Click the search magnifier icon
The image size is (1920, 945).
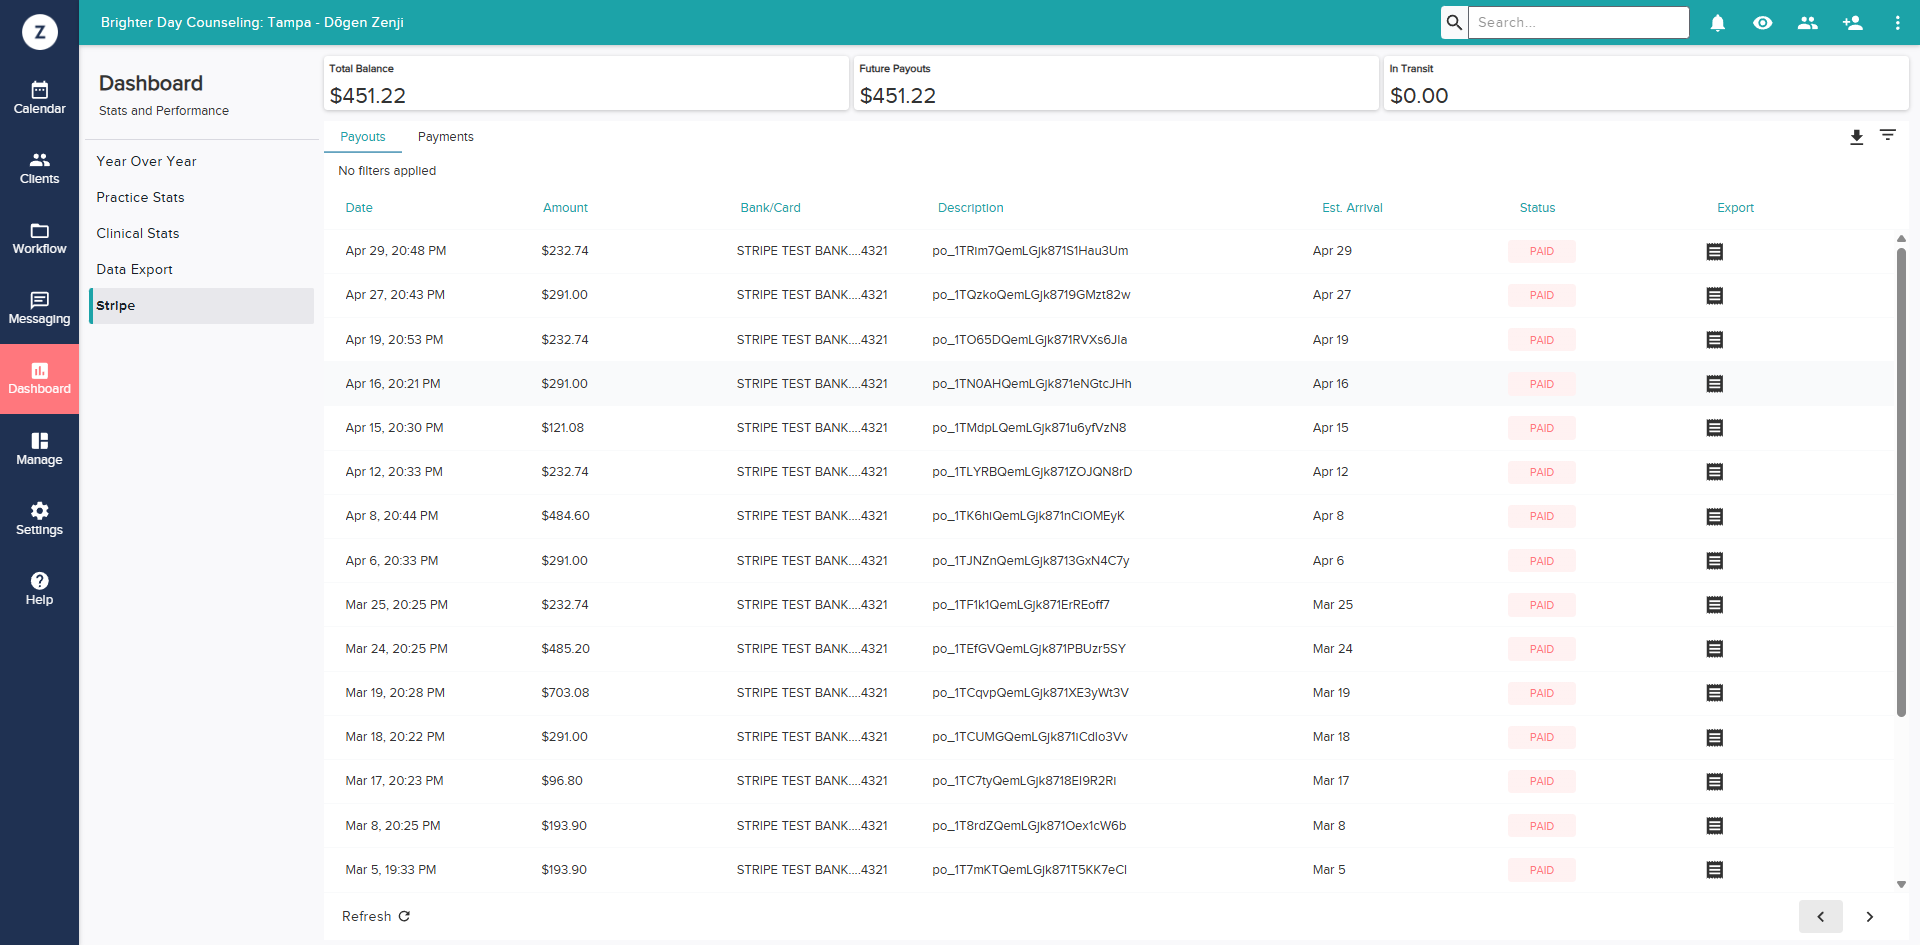pyautogui.click(x=1454, y=22)
